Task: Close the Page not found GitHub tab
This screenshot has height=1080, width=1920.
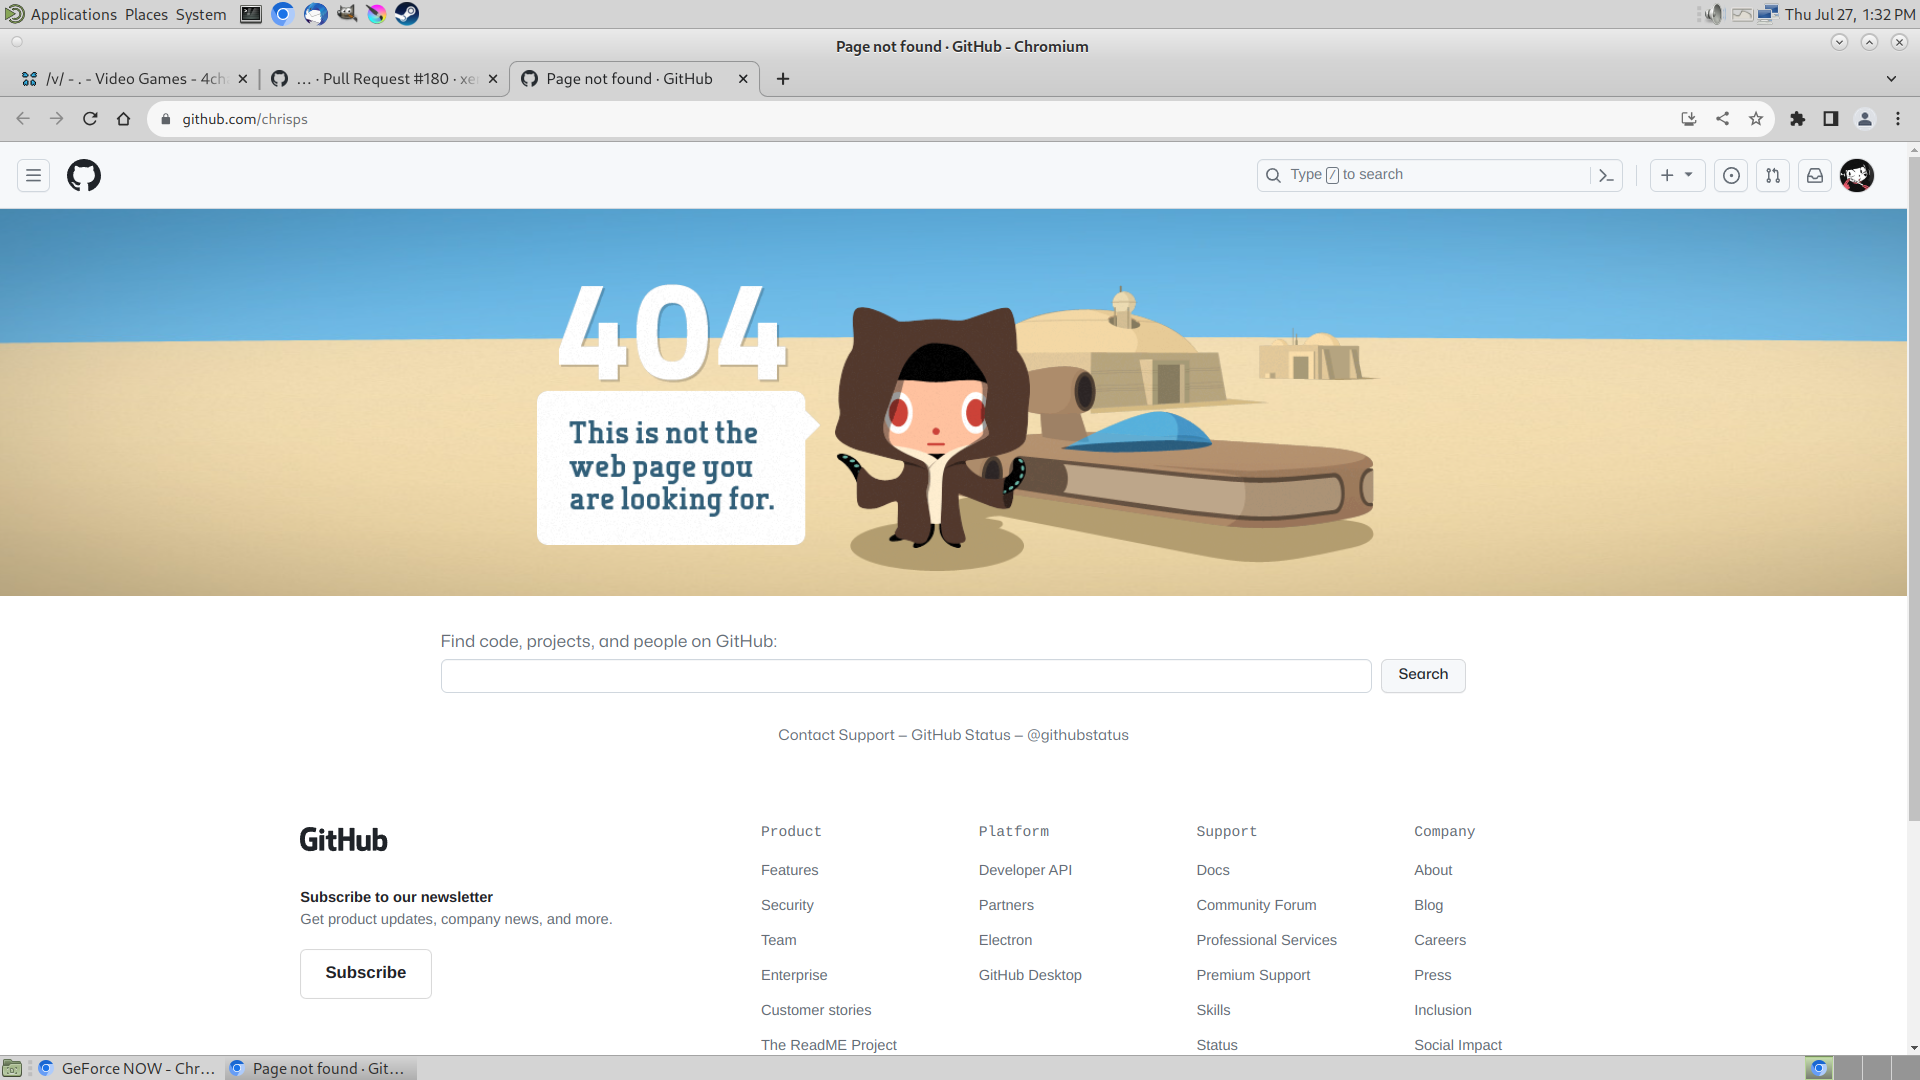Action: [x=743, y=79]
